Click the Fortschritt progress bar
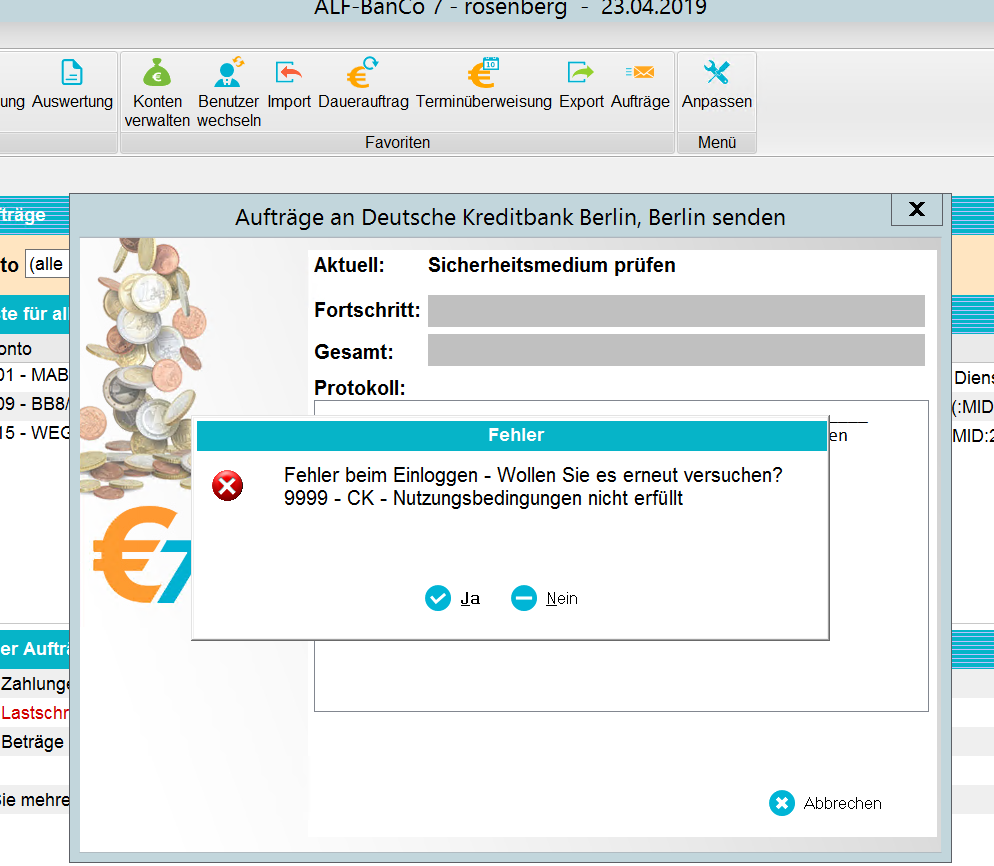This screenshot has height=866, width=994. coord(676,311)
